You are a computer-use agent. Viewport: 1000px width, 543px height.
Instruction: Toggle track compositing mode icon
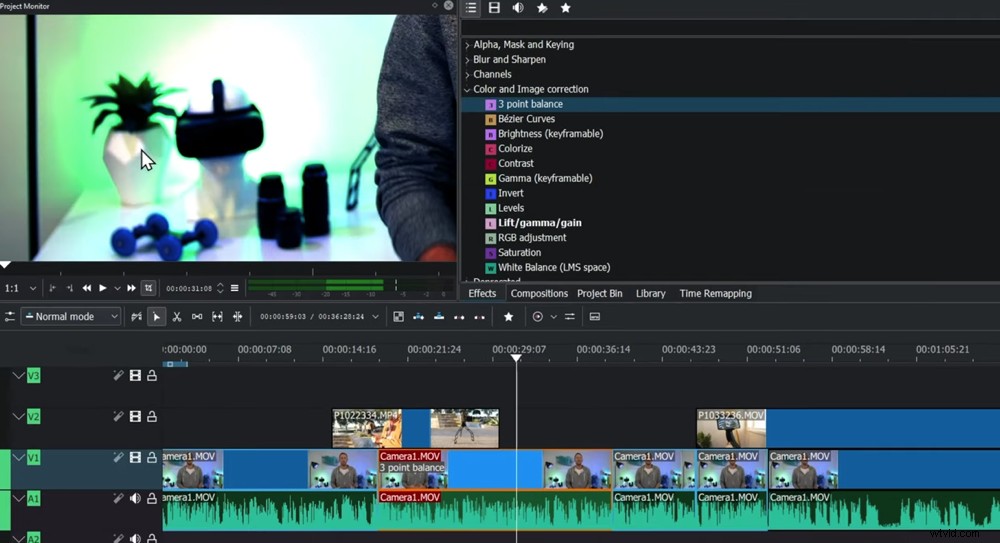(136, 316)
